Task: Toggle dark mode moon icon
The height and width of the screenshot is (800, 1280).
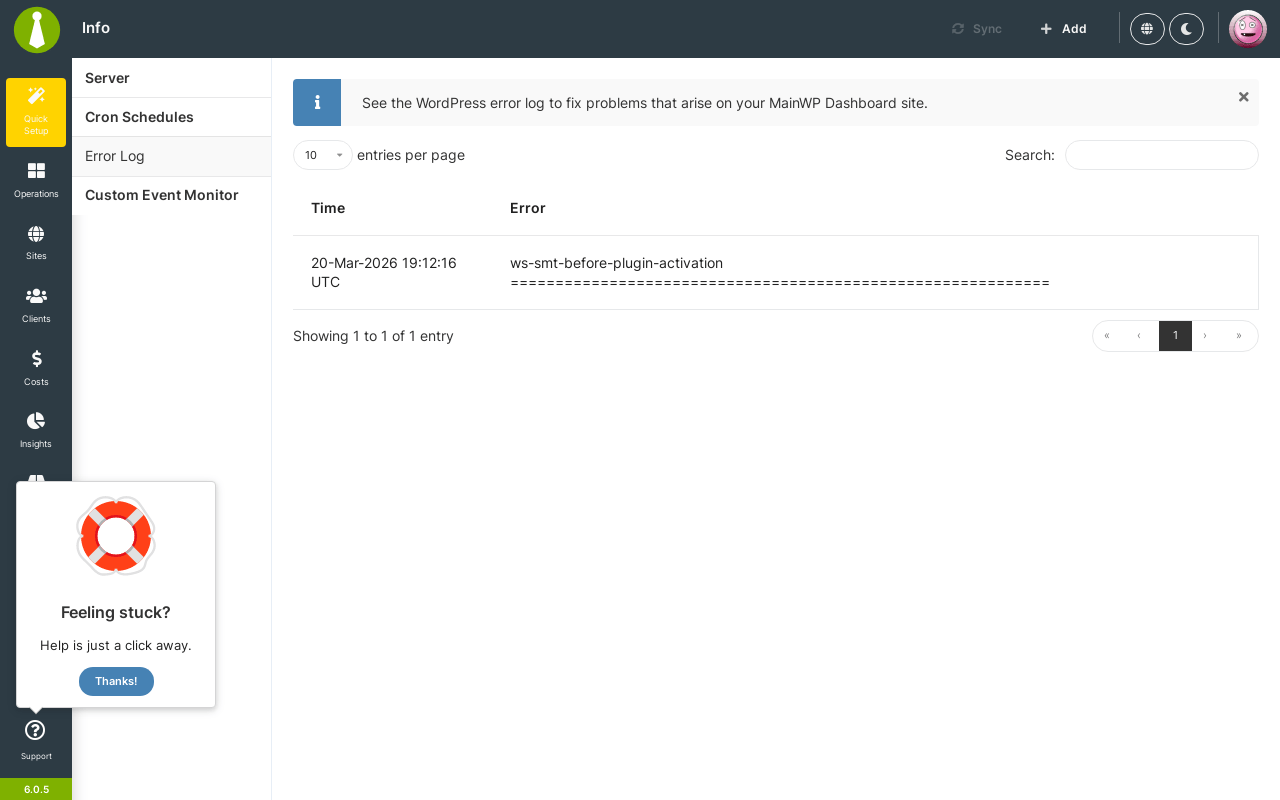Action: (x=1186, y=29)
